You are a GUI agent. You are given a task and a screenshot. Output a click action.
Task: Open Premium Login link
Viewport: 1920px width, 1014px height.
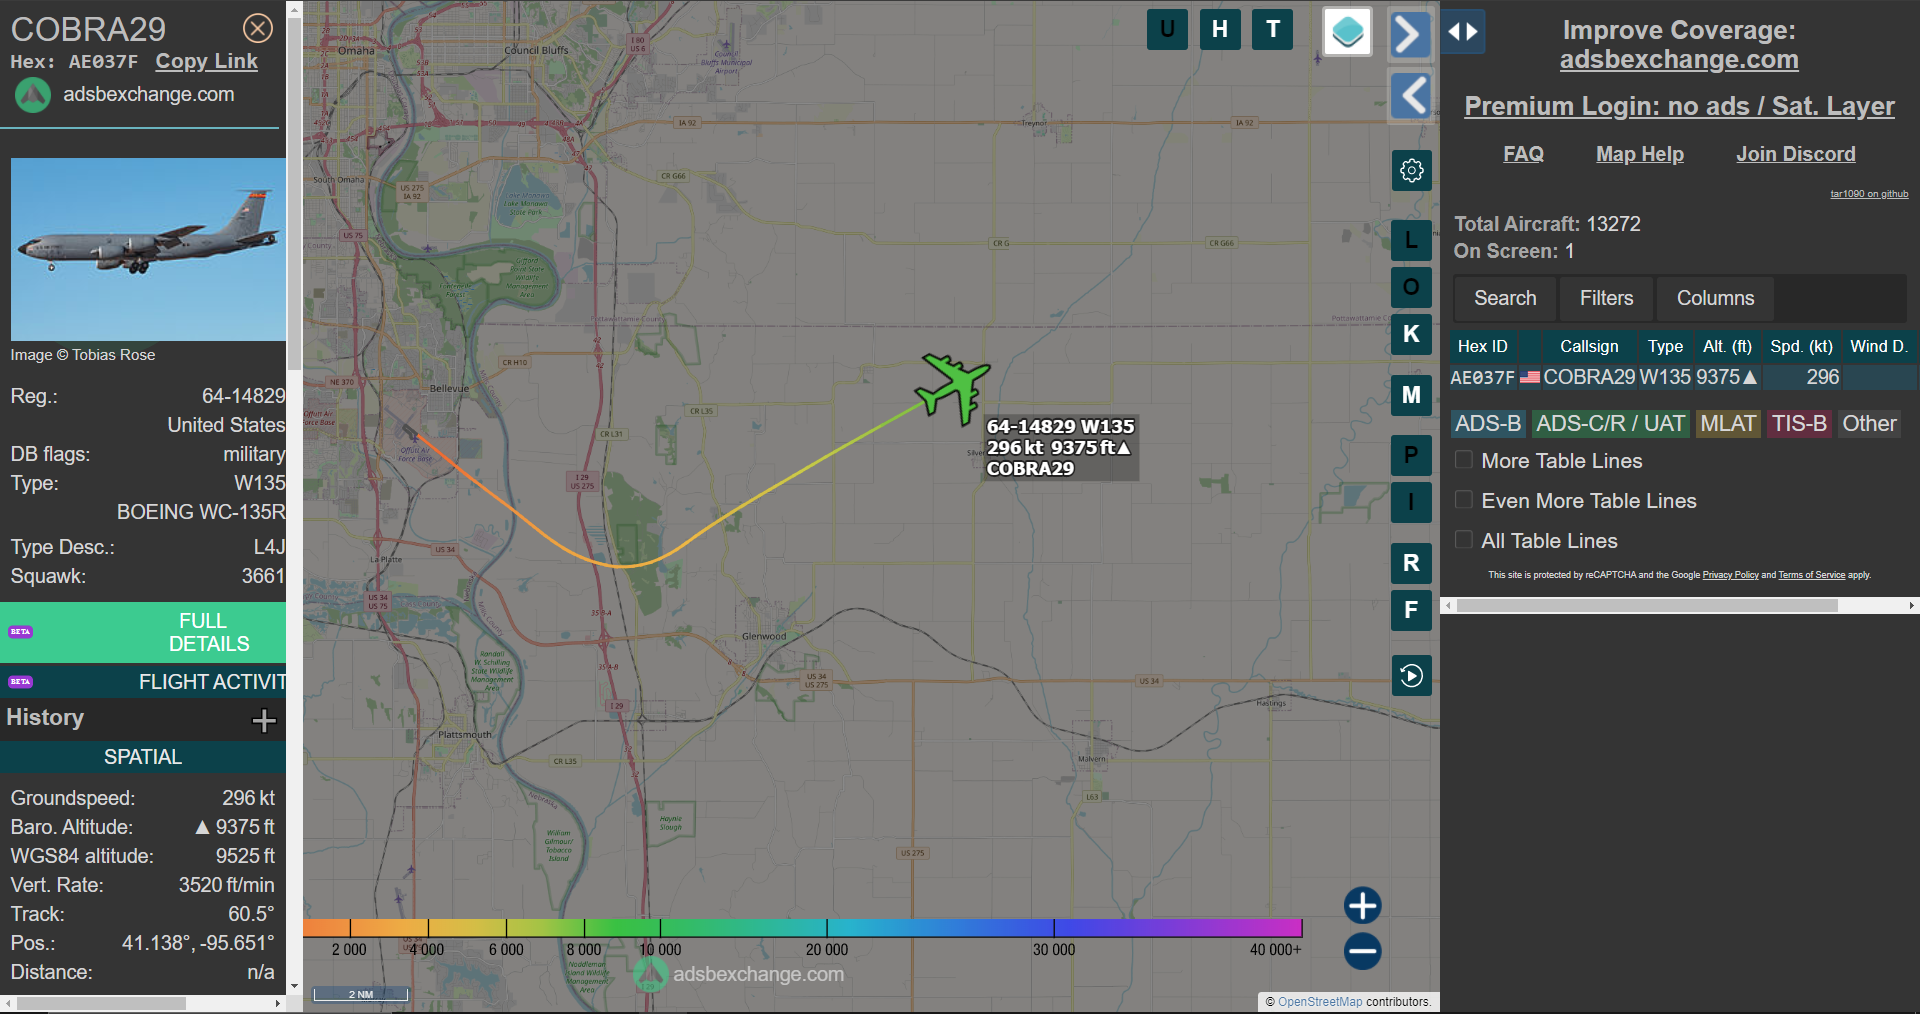point(1679,106)
